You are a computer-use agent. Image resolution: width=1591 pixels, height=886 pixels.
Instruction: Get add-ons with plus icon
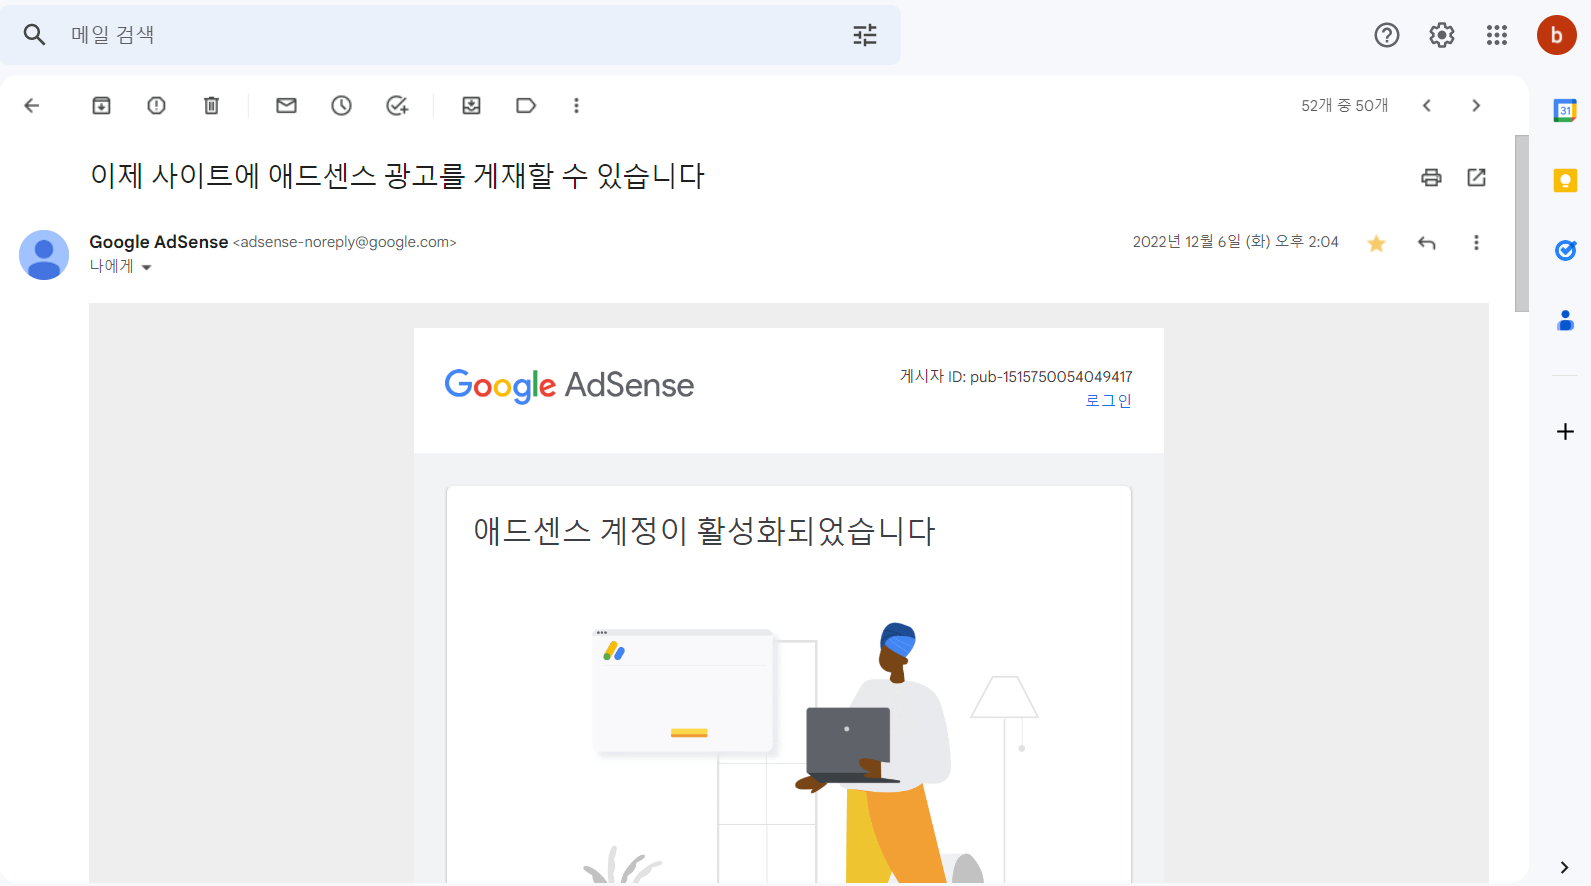[1565, 431]
